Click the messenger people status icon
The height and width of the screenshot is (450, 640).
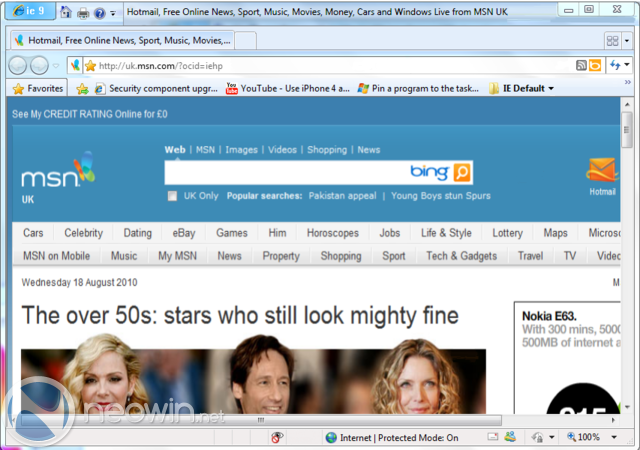click(x=510, y=437)
